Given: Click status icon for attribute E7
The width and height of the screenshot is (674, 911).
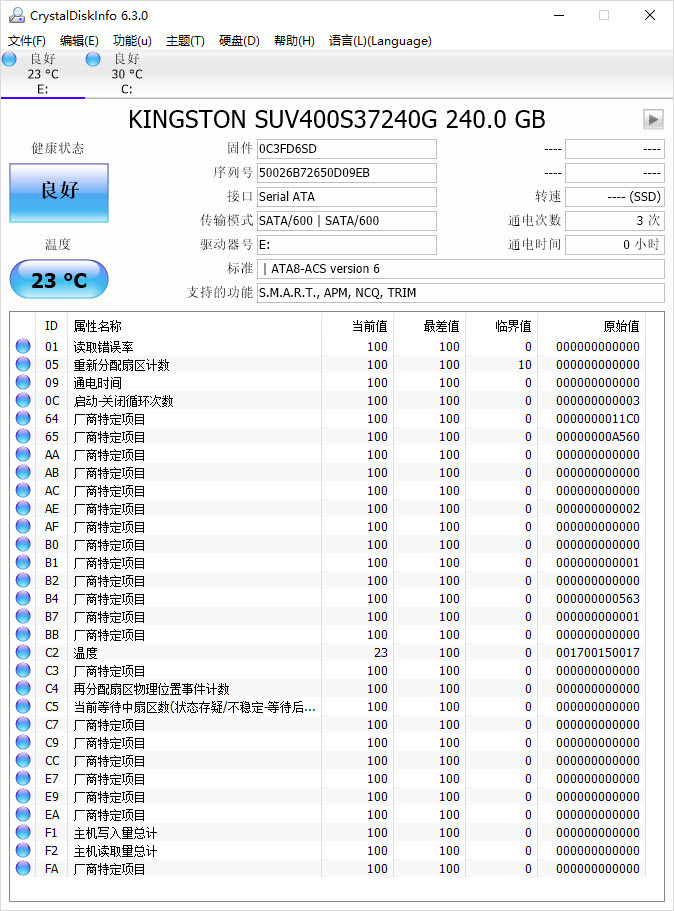Looking at the screenshot, I should pyautogui.click(x=23, y=779).
